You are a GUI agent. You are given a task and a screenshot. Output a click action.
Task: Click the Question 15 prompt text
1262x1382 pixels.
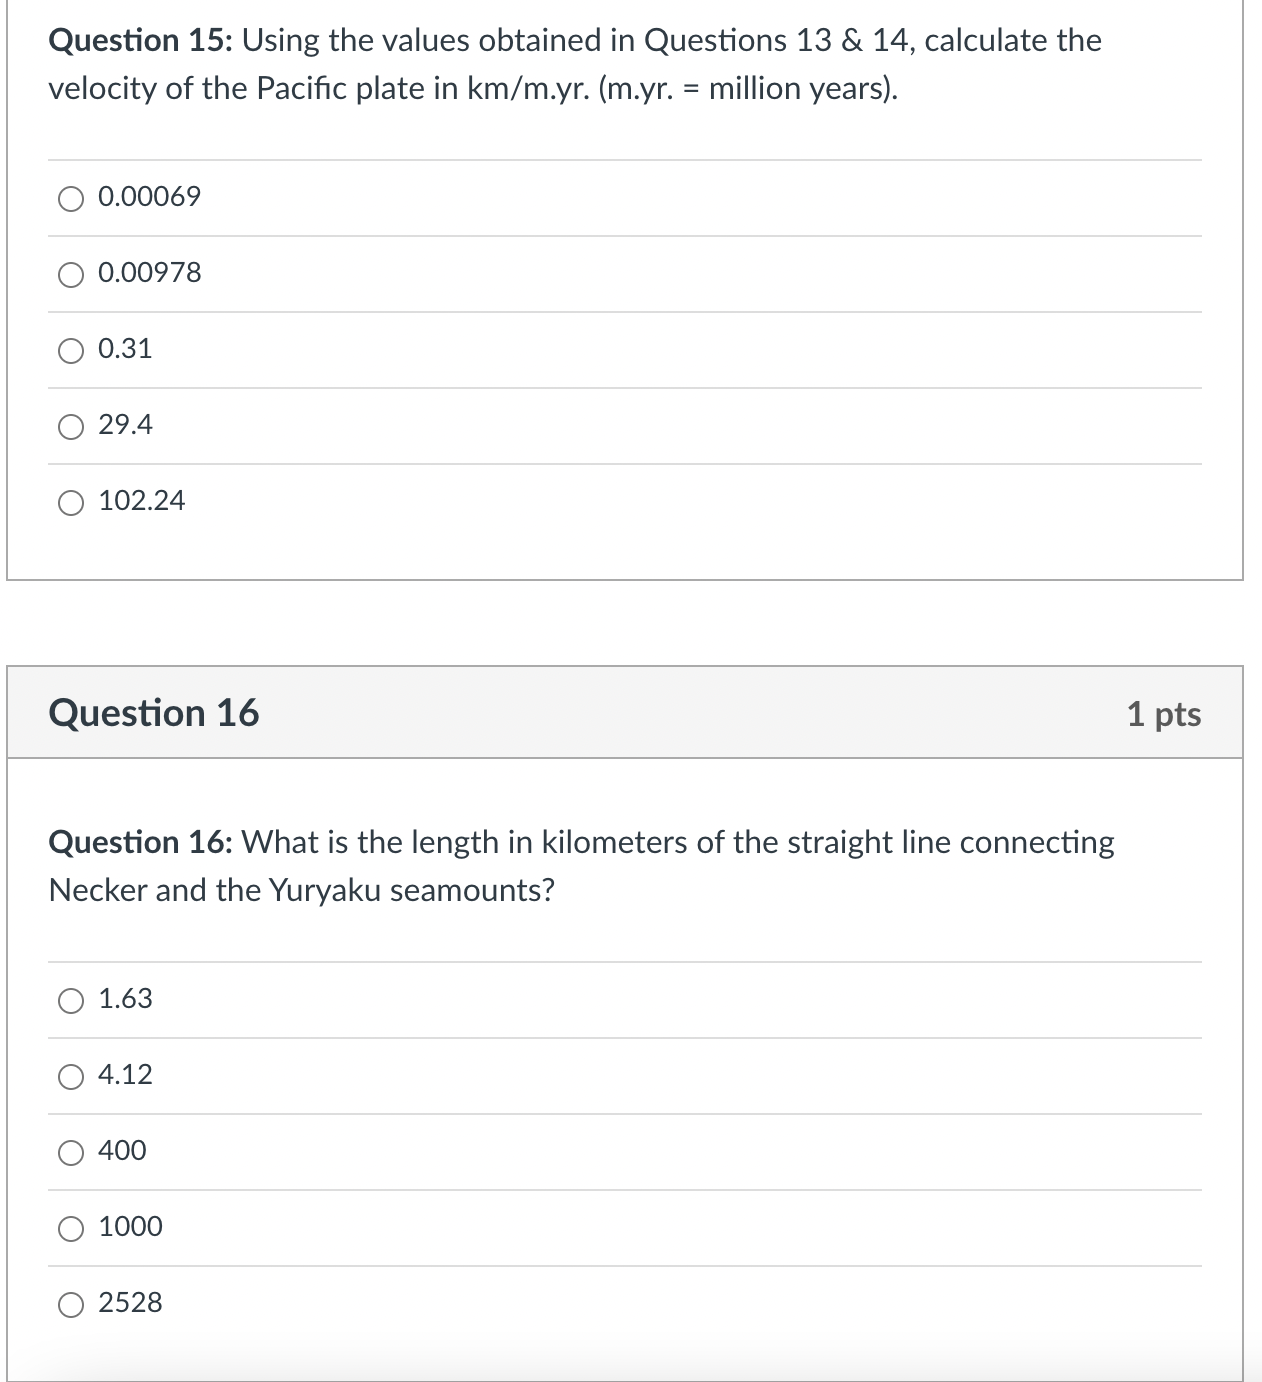coord(575,64)
